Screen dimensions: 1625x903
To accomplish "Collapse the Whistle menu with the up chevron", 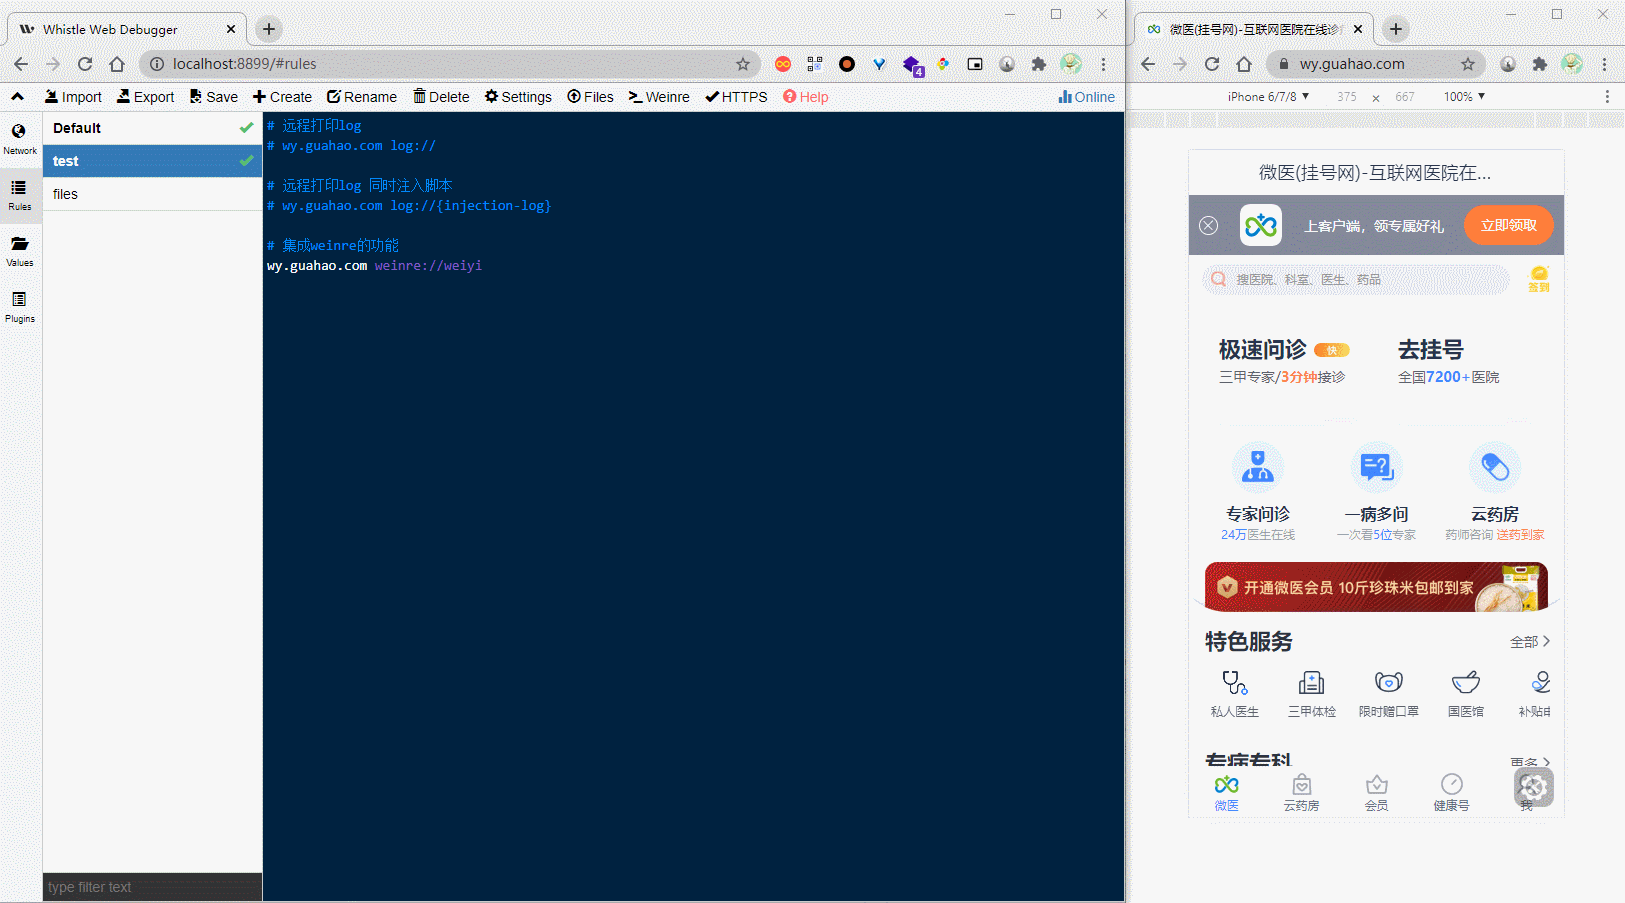I will point(18,97).
